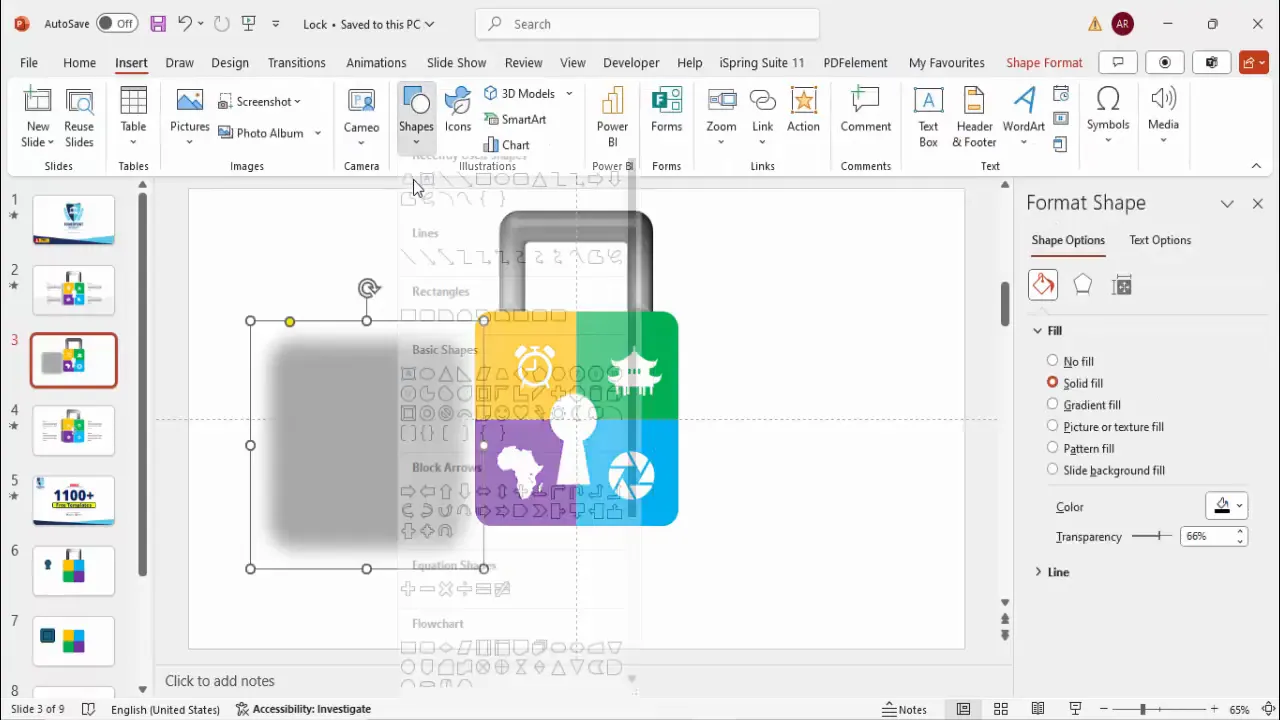Screen dimensions: 1280x720
Task: Click the WordArt icon
Action: pos(1023,102)
